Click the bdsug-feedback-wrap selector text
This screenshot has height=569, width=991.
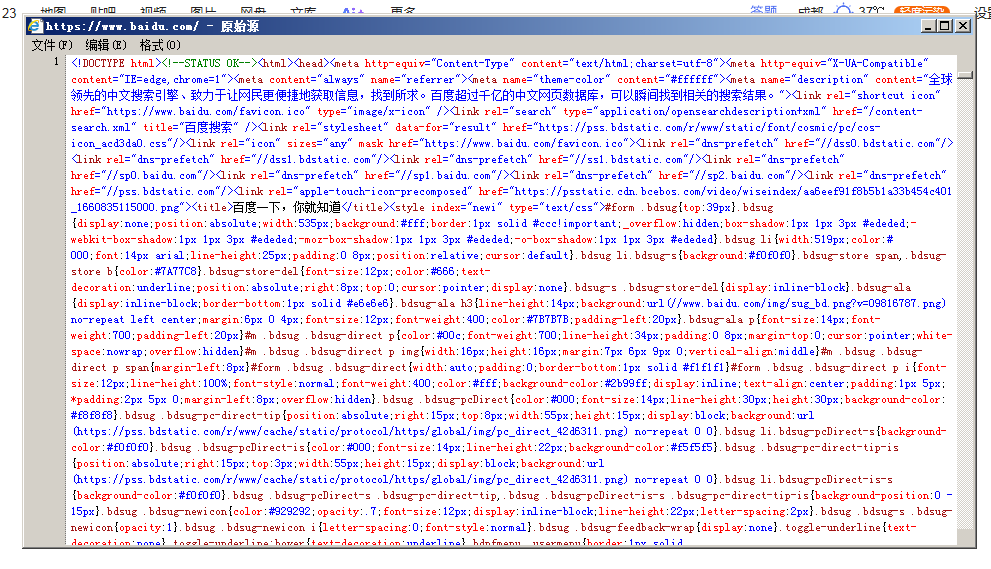[x=638, y=527]
